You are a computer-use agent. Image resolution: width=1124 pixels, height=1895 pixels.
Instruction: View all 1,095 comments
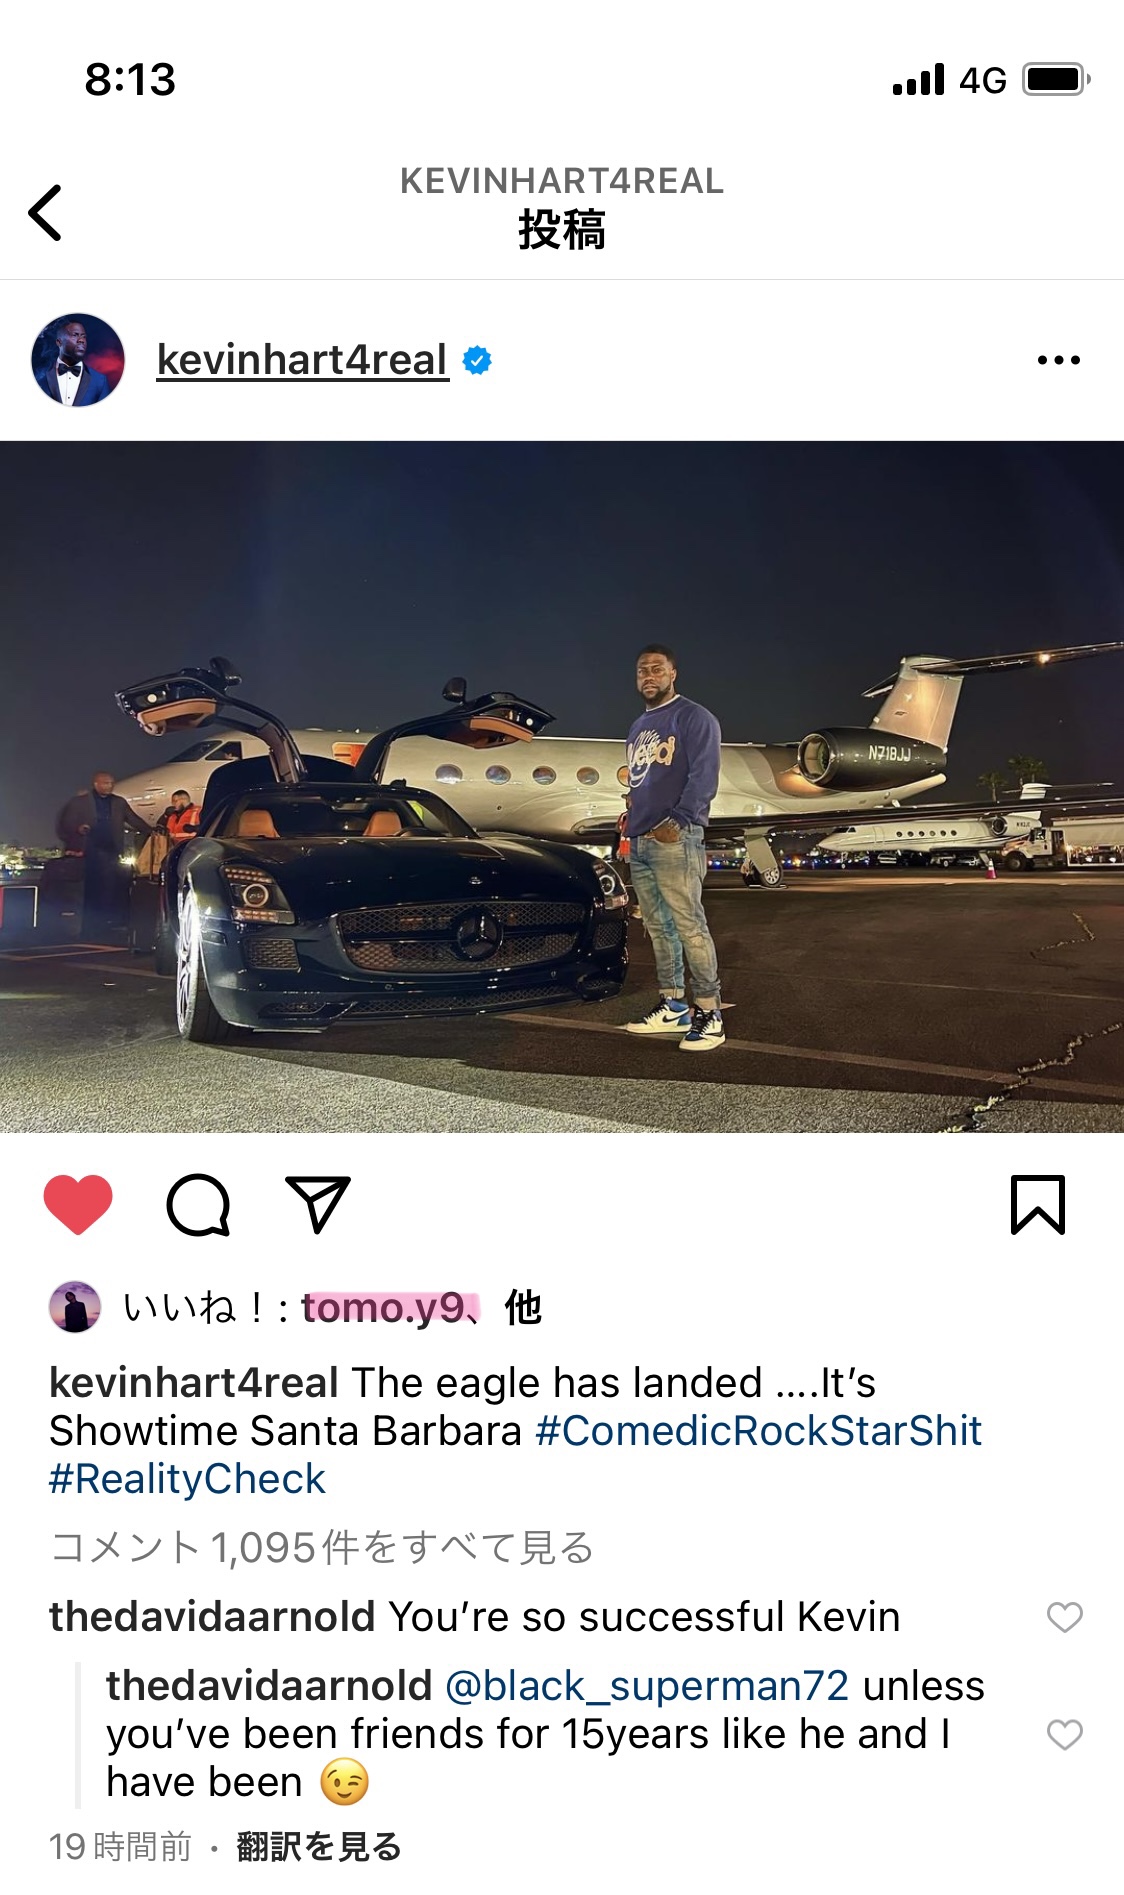click(322, 1547)
